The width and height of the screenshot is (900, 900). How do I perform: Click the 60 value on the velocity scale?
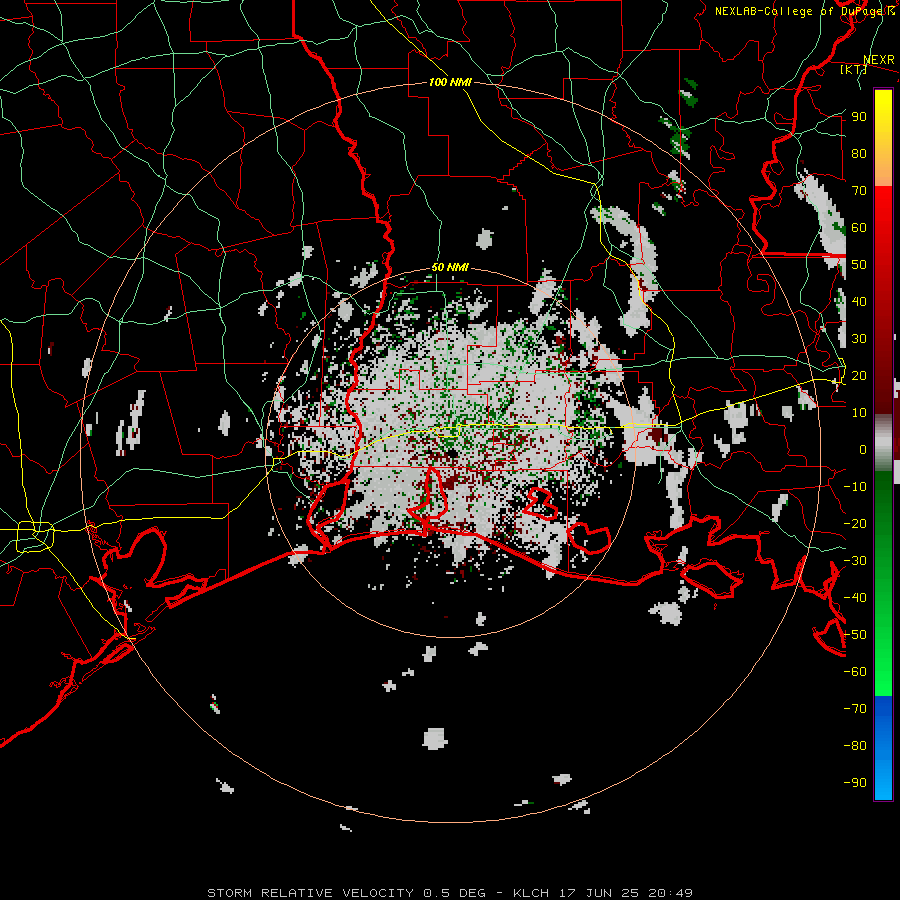click(x=859, y=227)
